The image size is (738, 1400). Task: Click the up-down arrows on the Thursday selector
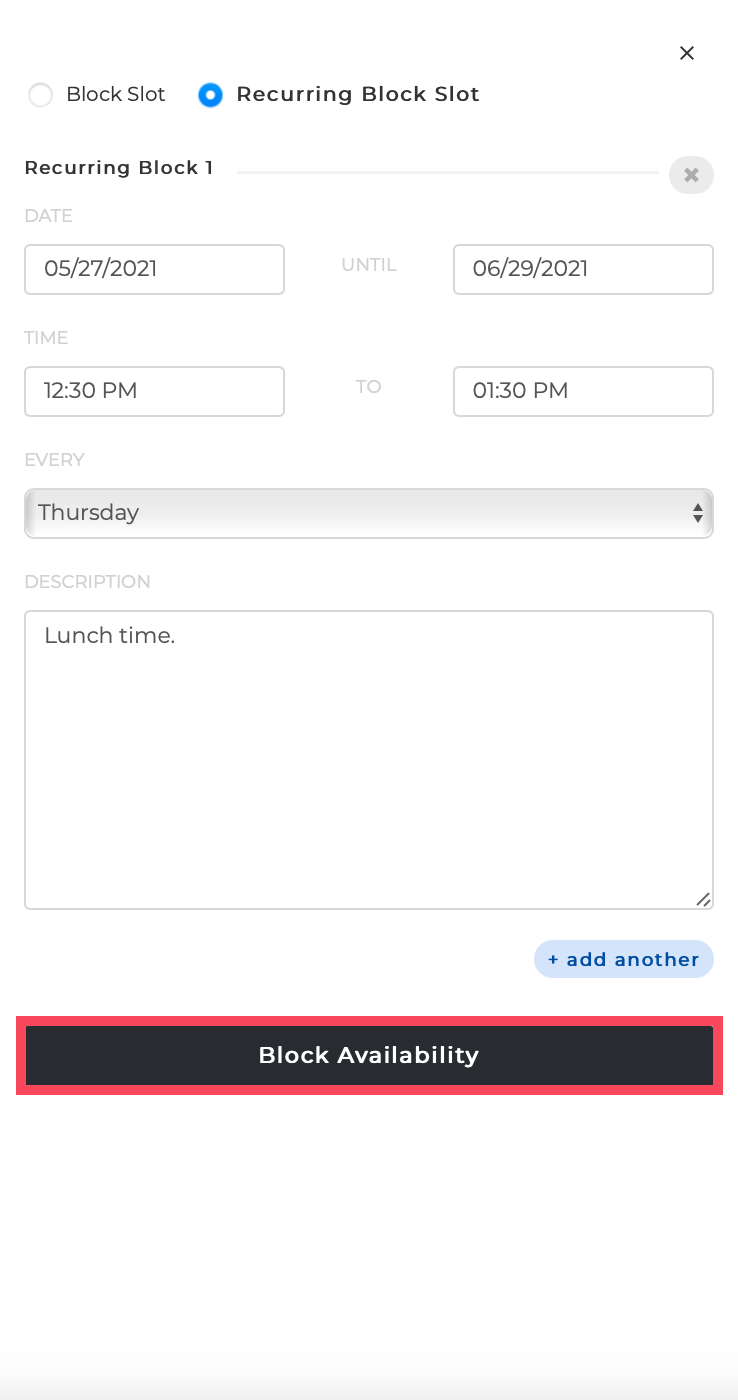698,513
